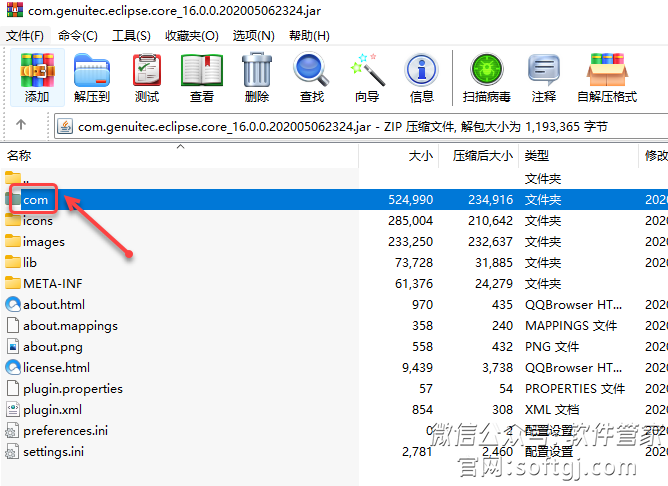Select the images folder icon
668x486 pixels.
coord(13,241)
